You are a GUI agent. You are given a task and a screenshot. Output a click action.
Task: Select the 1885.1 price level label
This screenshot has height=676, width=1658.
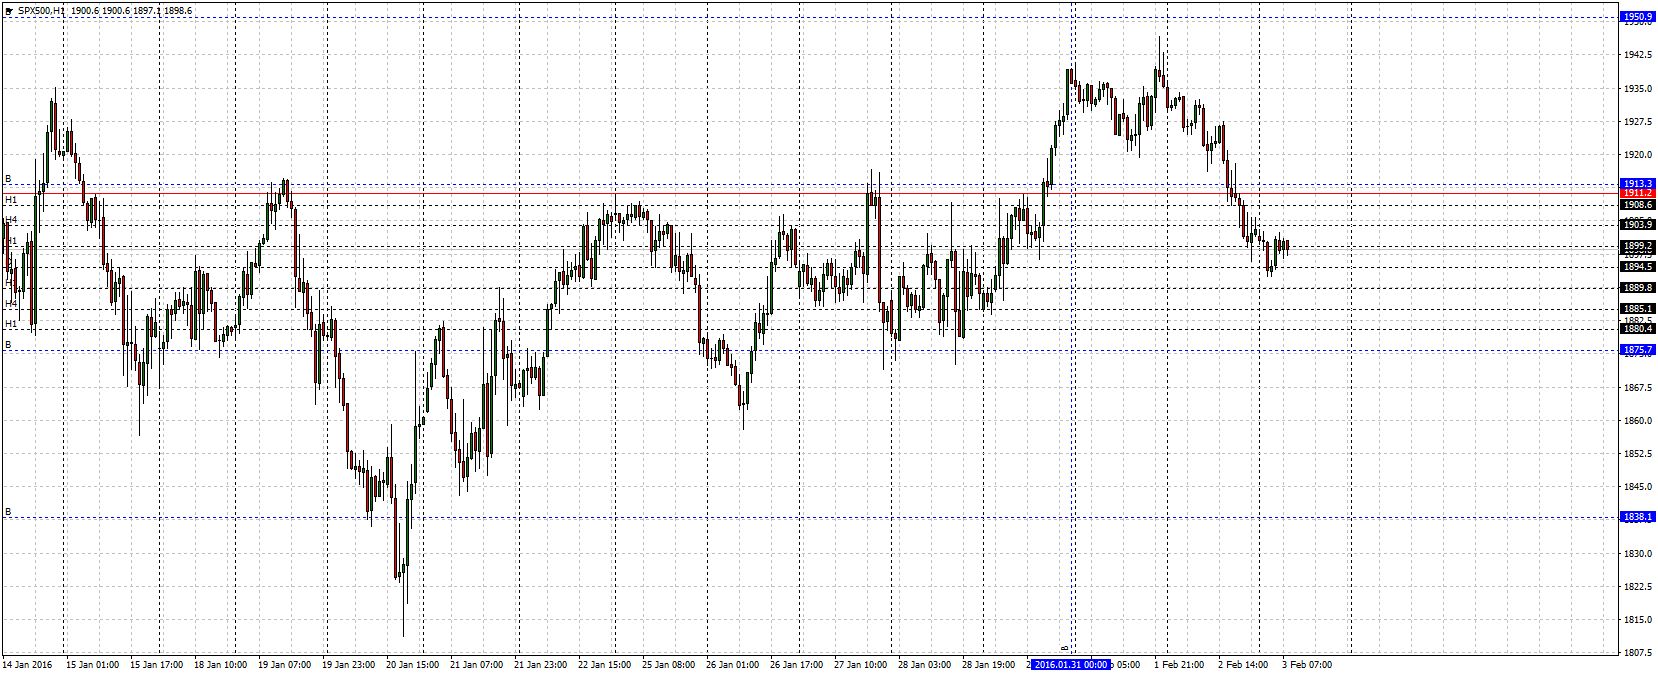[1637, 309]
